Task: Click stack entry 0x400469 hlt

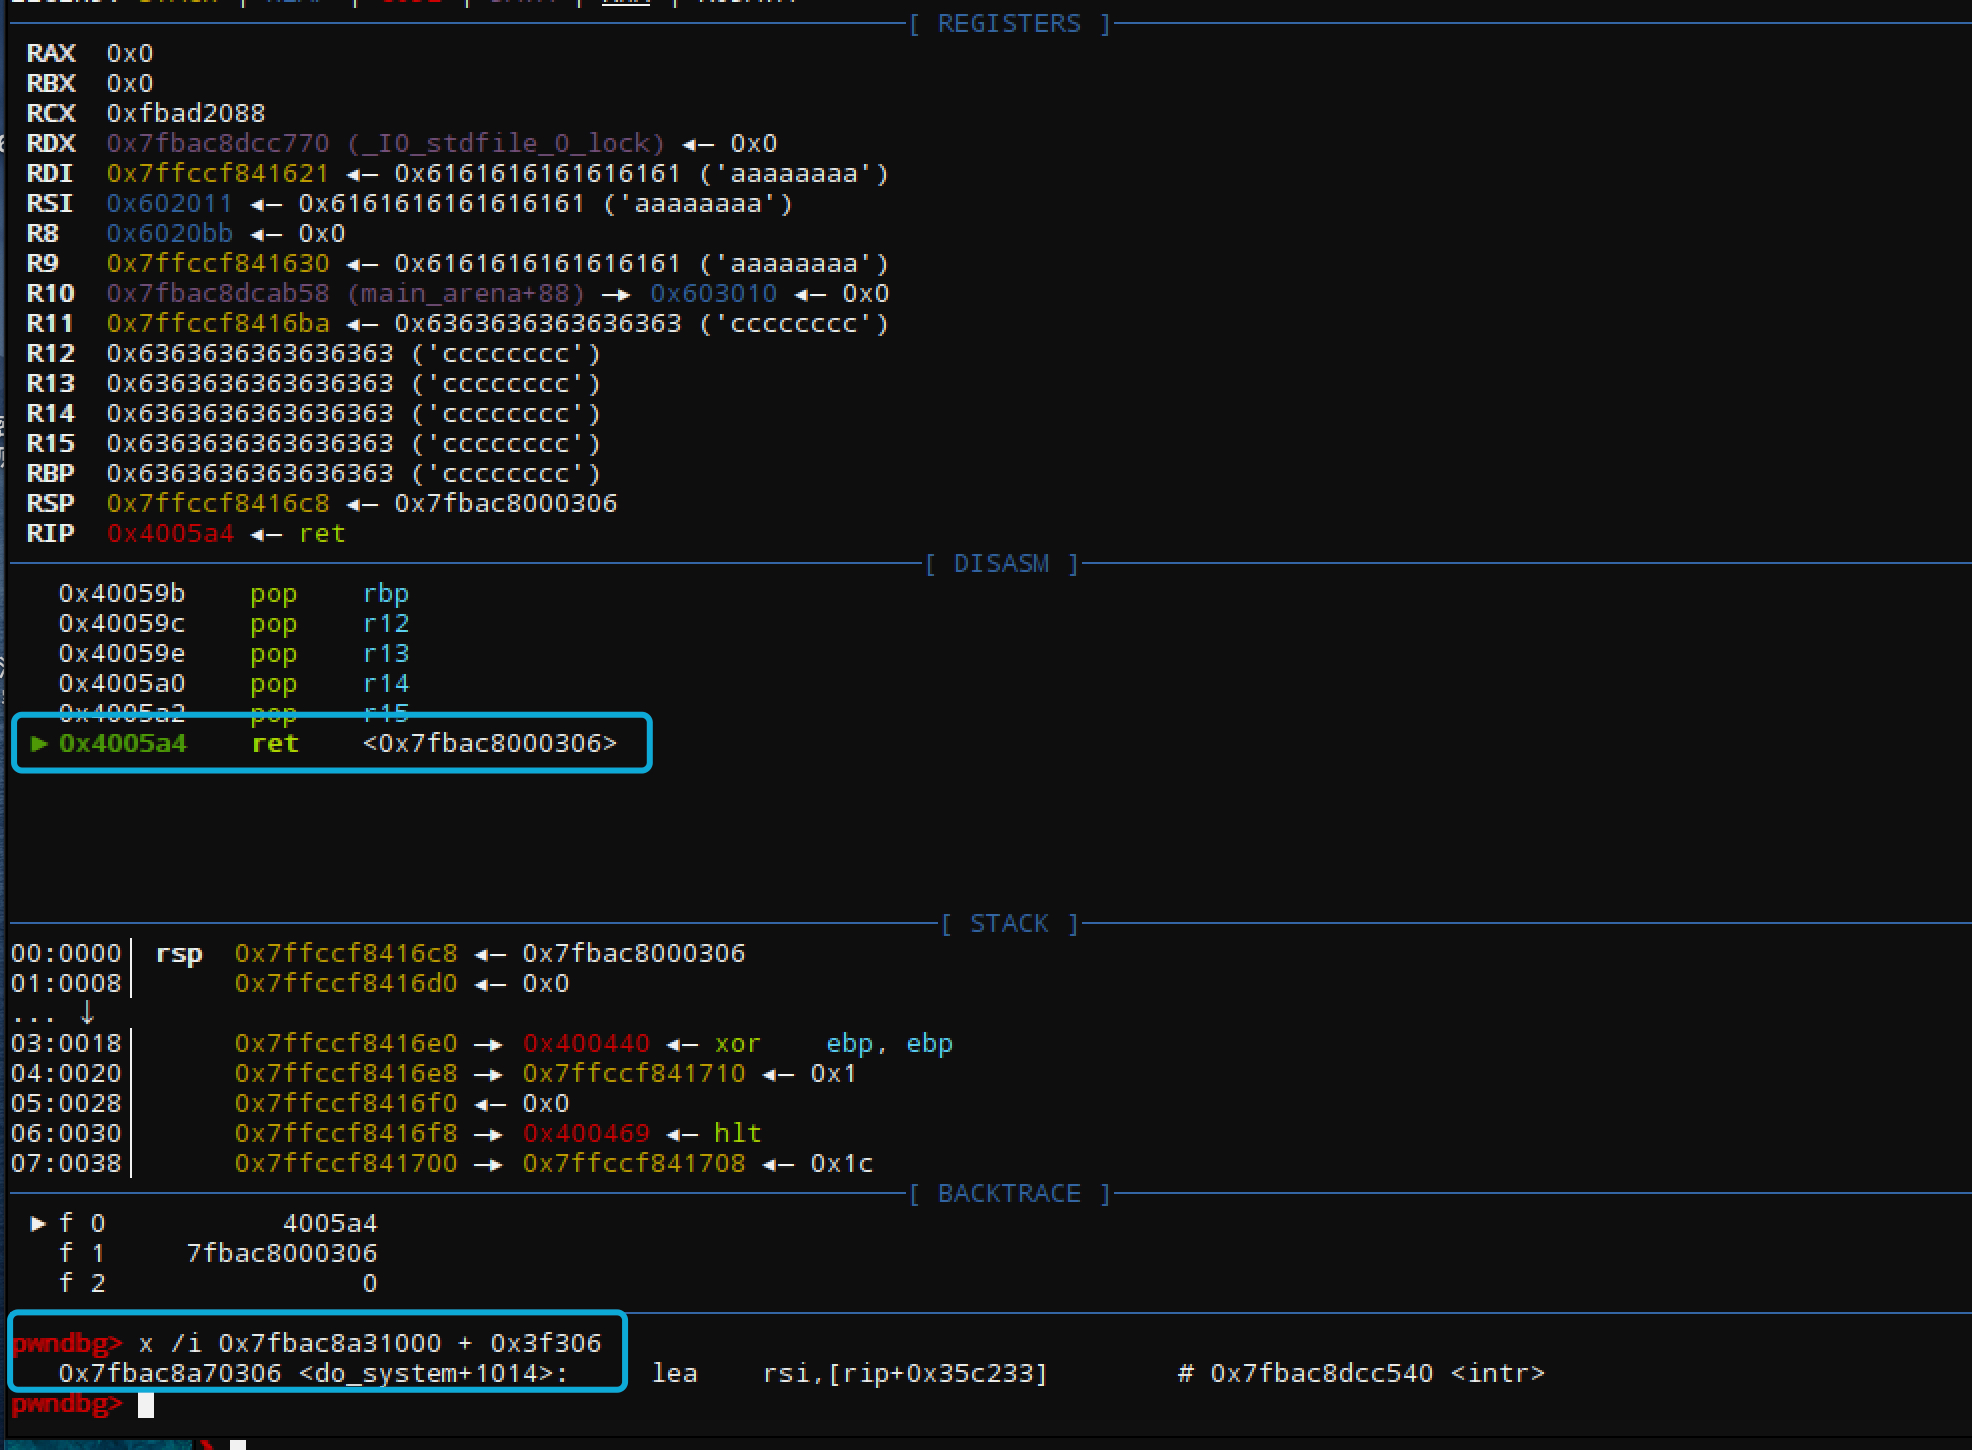Action: point(498,1133)
